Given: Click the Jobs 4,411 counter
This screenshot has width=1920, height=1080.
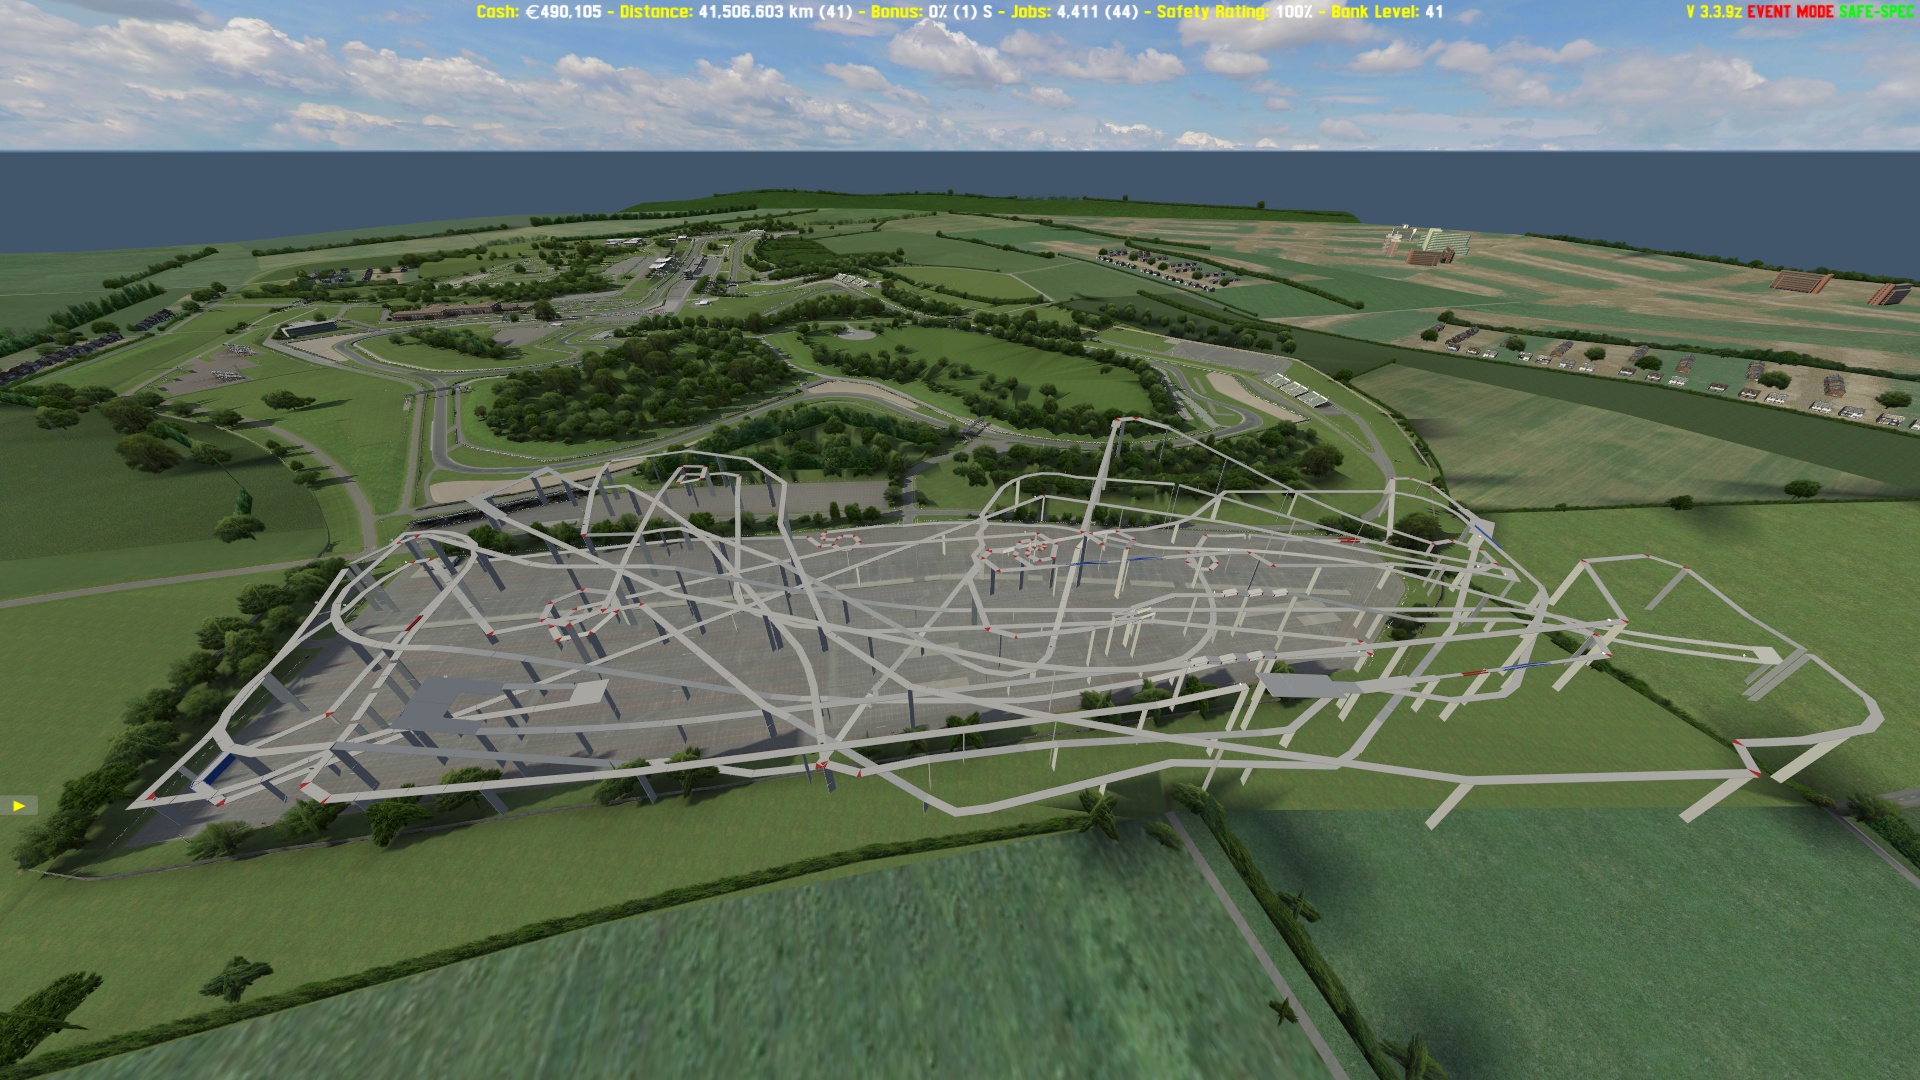Looking at the screenshot, I should point(1074,12).
